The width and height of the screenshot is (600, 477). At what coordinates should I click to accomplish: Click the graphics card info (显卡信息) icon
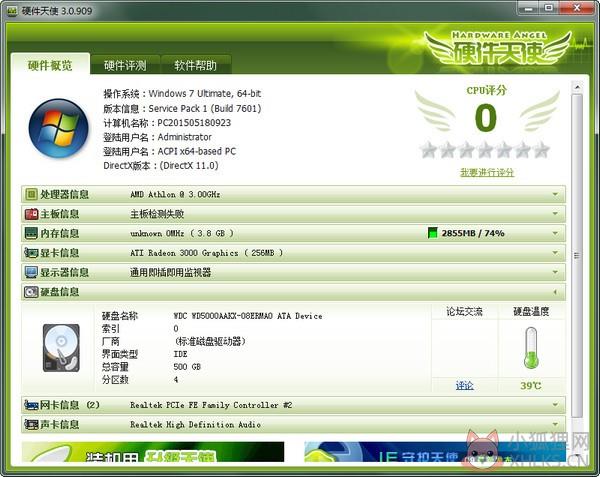click(31, 253)
